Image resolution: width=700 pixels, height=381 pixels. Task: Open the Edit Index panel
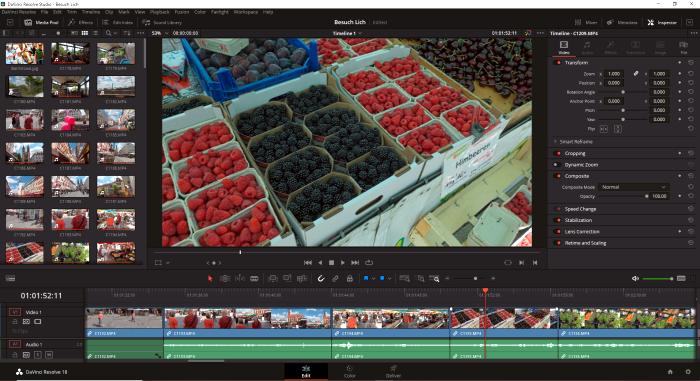tap(117, 22)
